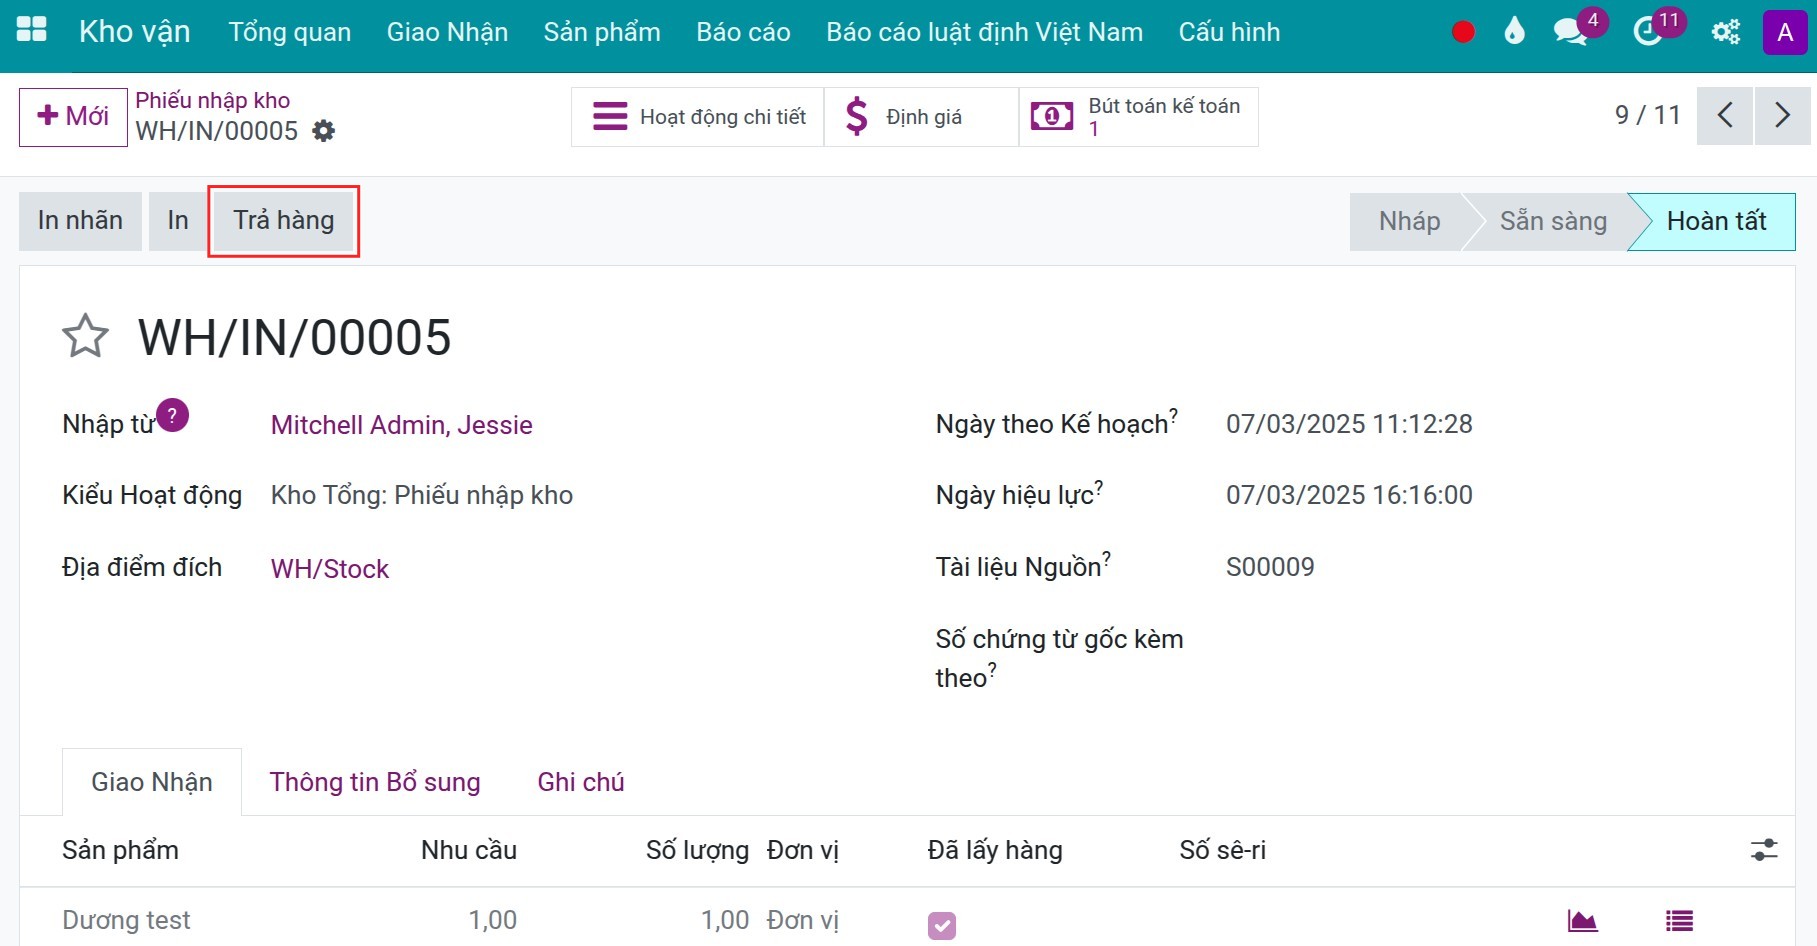Open Hoạt động chi tiết smart button

tap(698, 117)
